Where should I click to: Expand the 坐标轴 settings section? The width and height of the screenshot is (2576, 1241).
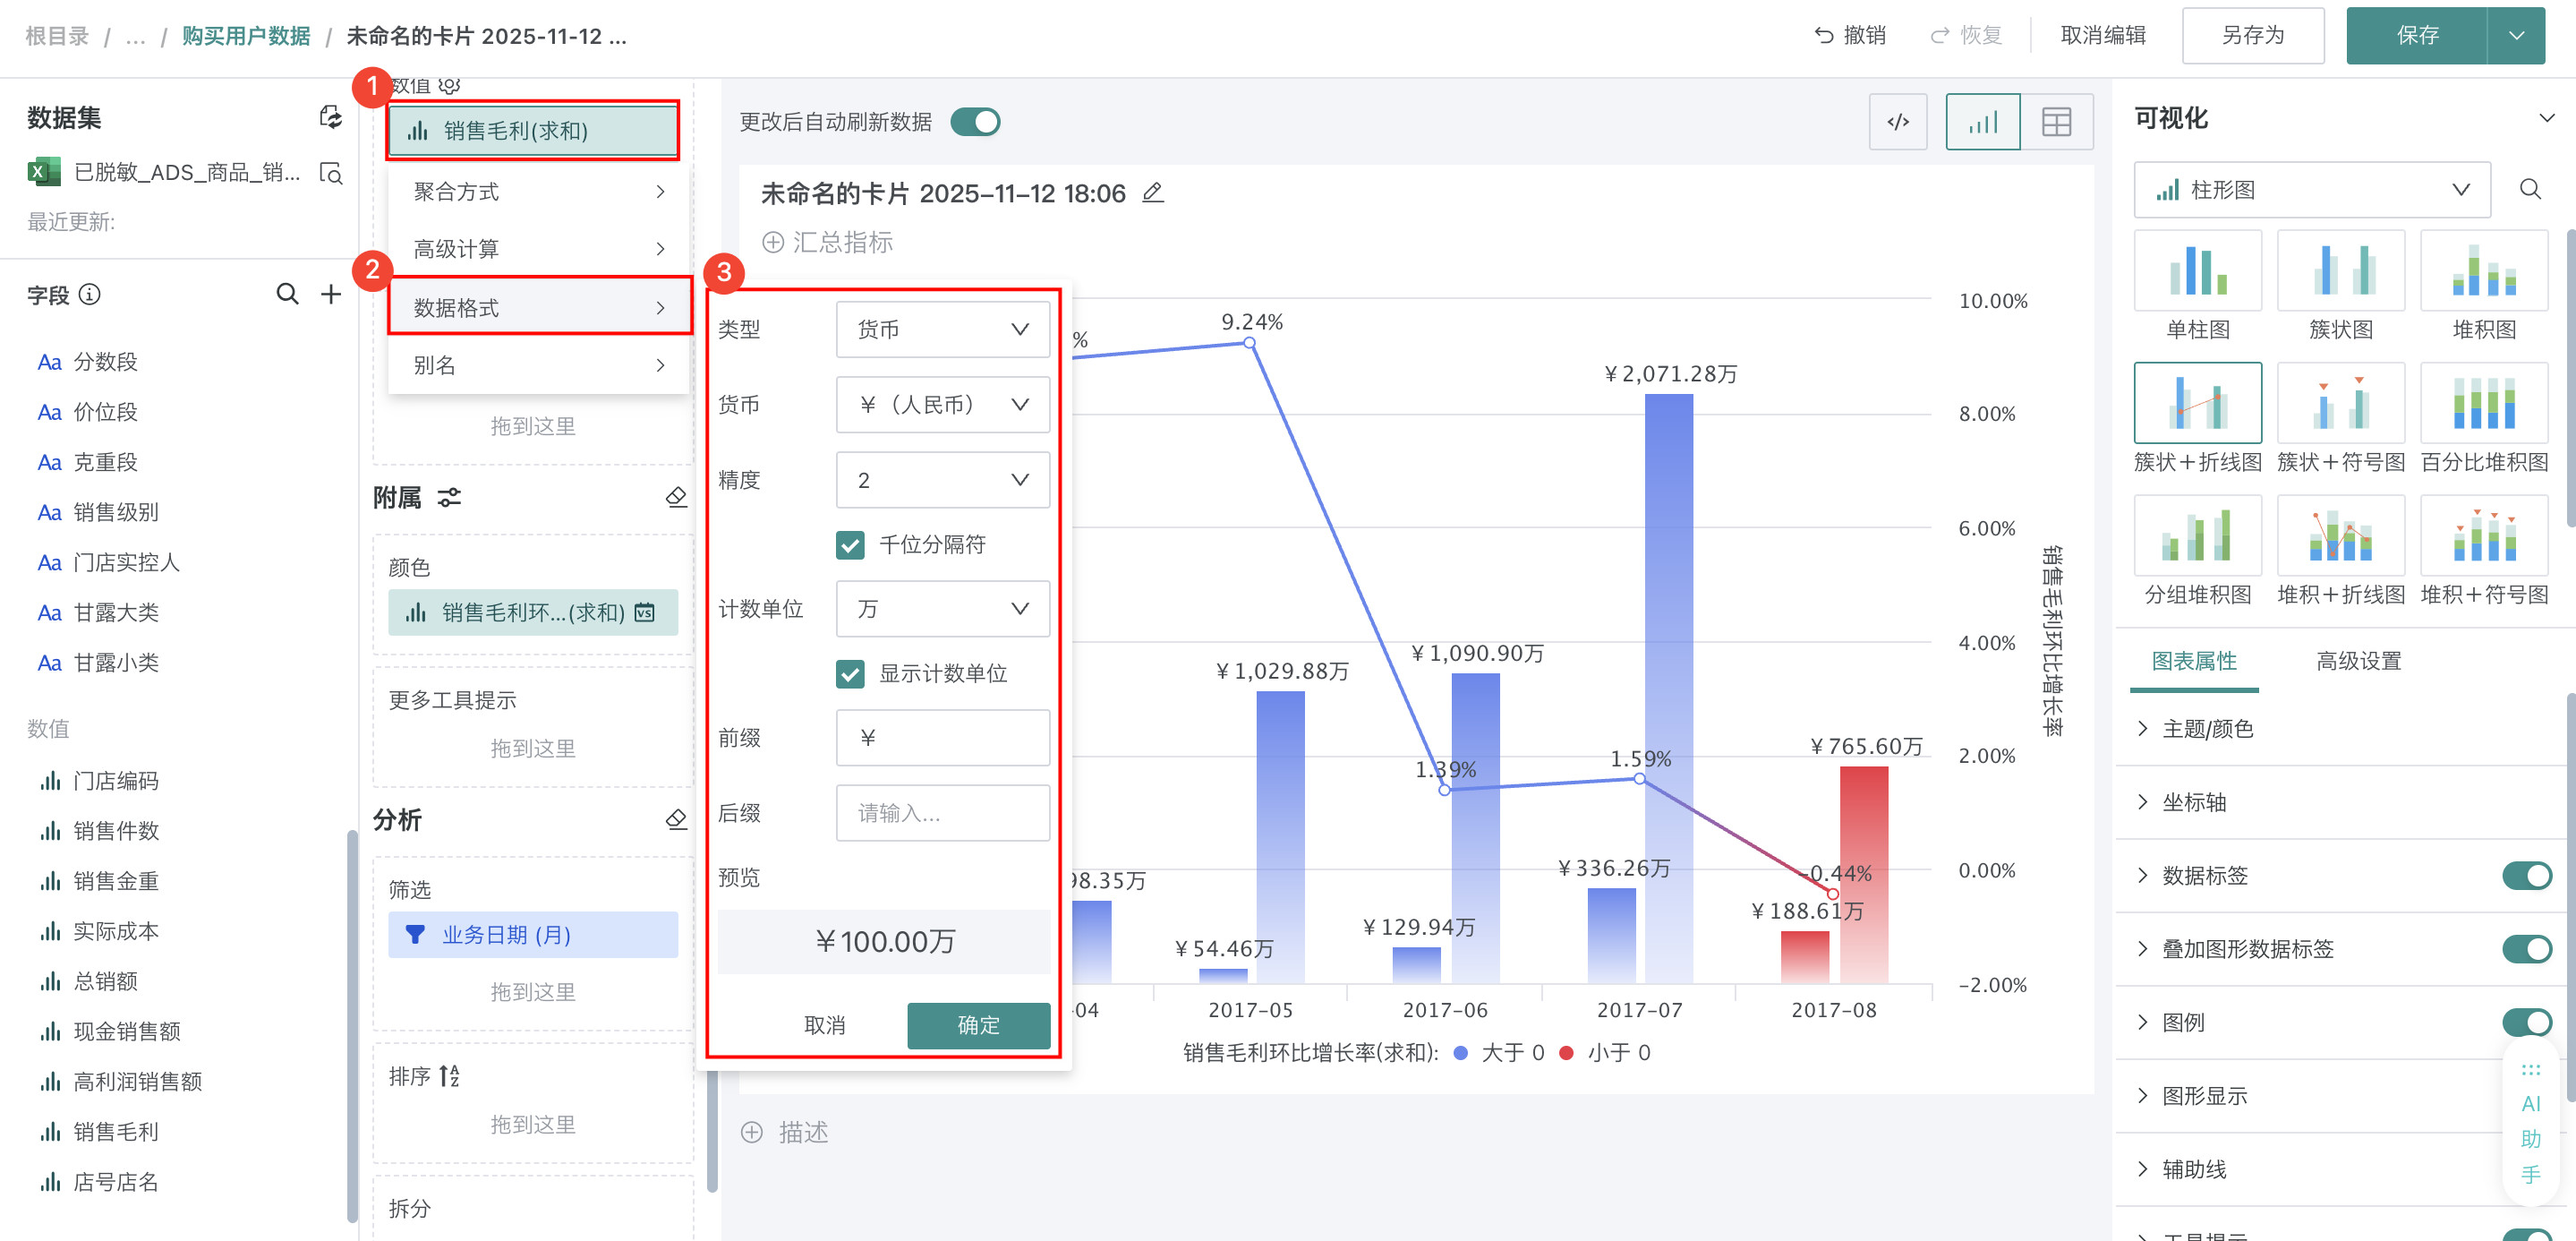2193,802
